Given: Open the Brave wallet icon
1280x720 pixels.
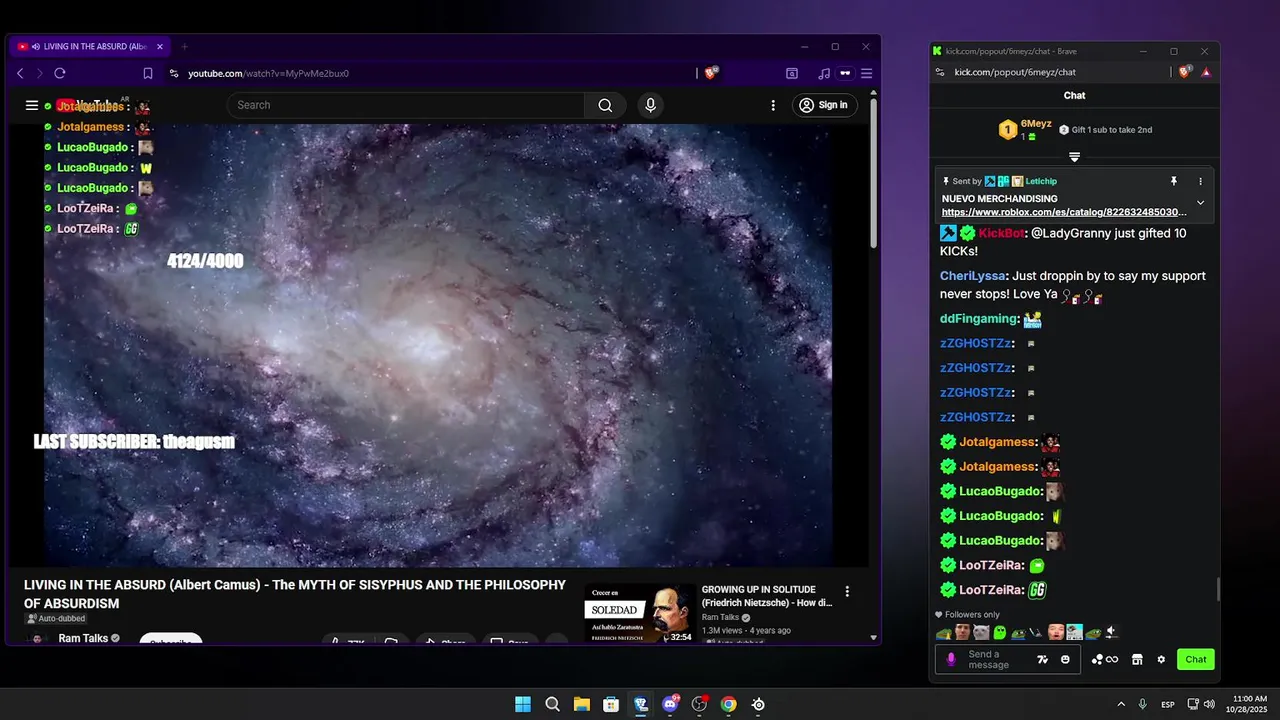Looking at the screenshot, I should (845, 73).
